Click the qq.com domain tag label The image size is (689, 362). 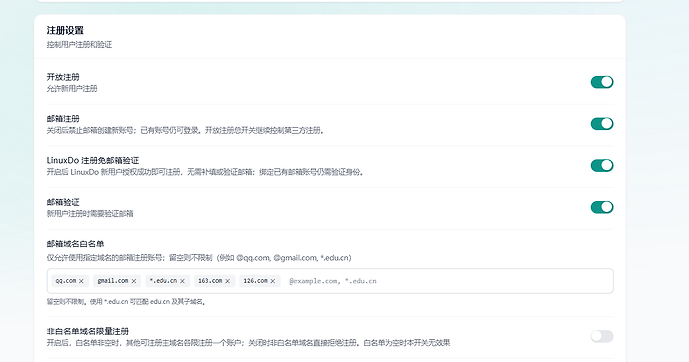[x=66, y=281]
